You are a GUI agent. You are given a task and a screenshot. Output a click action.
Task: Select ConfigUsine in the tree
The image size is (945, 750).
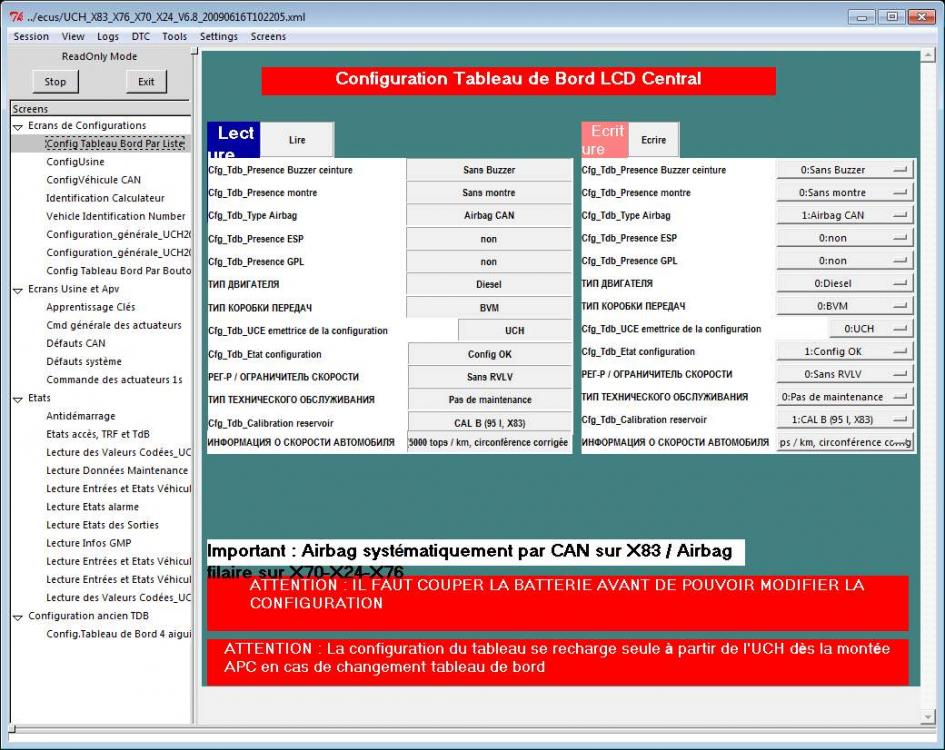[75, 162]
